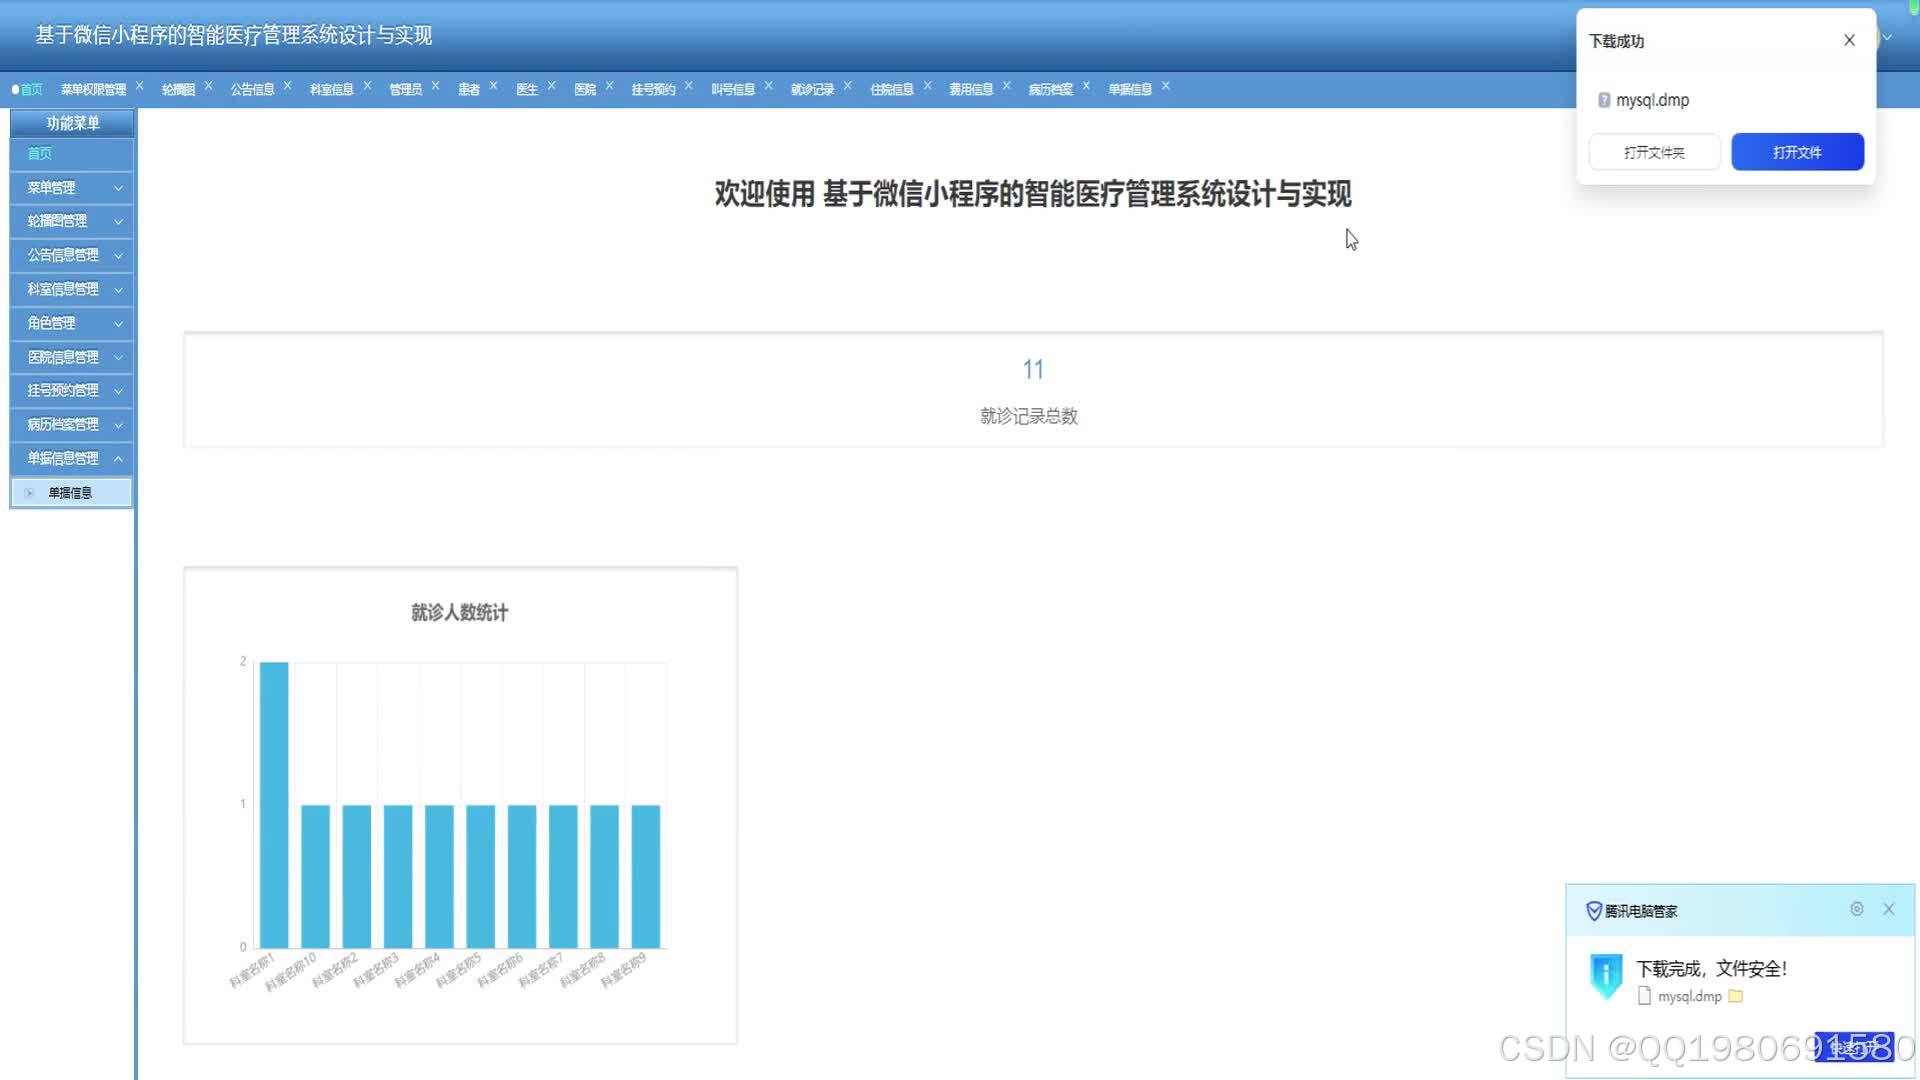Click the tallest 科室名称1 bar in chart

pos(274,805)
